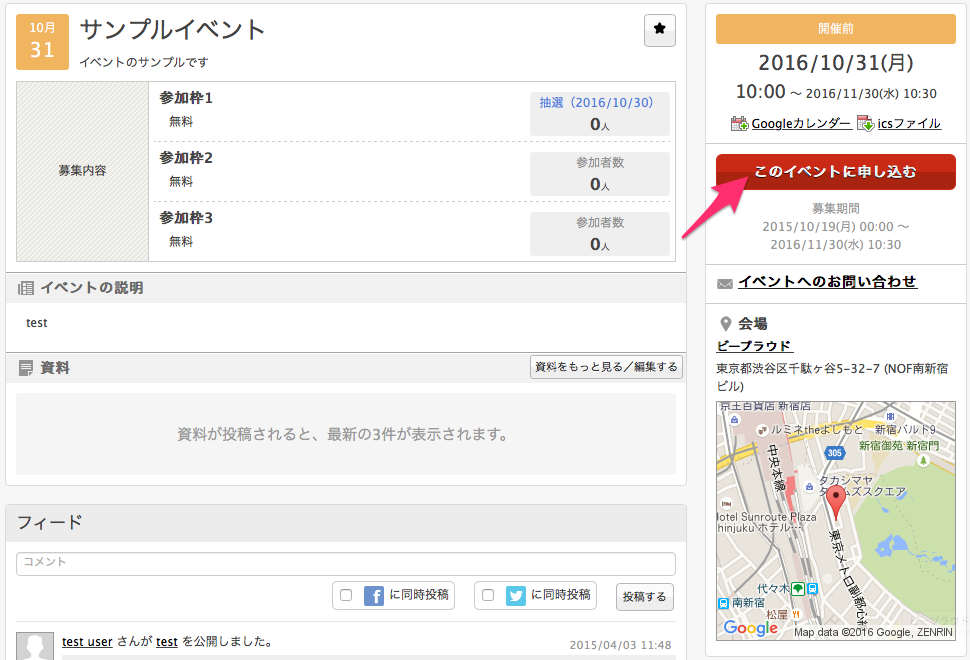Viewport: 970px width, 660px height.
Task: Click the 募集内容 label cell
Action: pyautogui.click(x=82, y=171)
